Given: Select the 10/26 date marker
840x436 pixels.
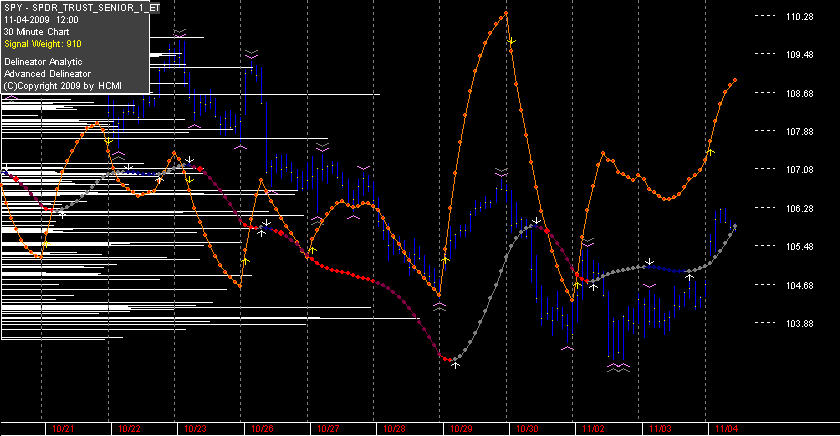Looking at the screenshot, I should pos(262,429).
